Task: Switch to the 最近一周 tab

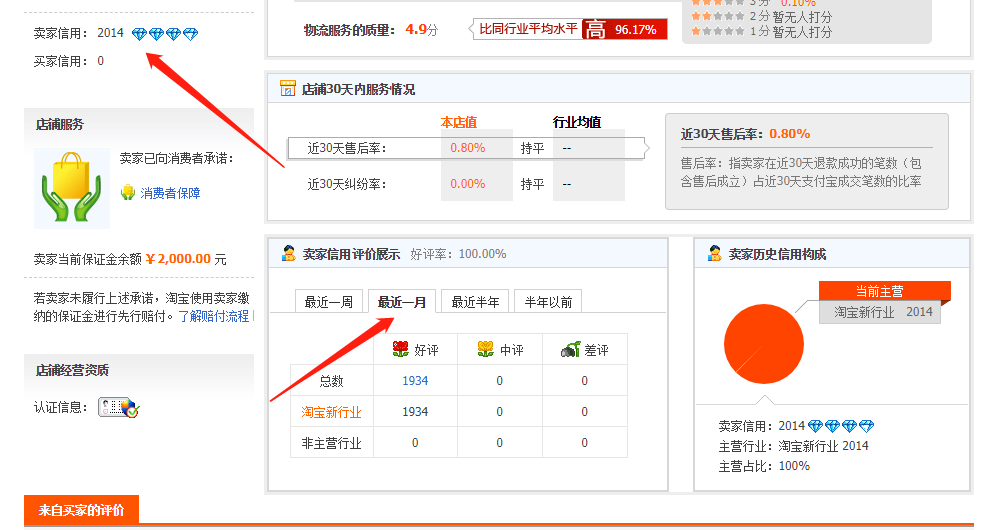Action: click(x=329, y=301)
